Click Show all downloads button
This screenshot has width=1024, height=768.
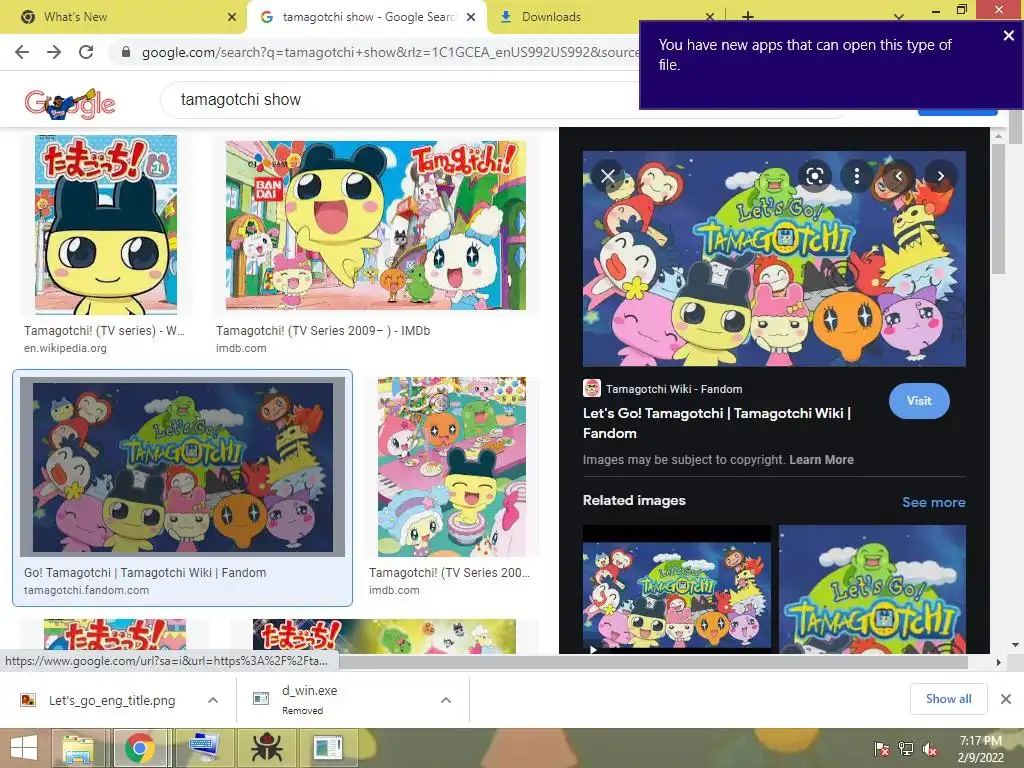pyautogui.click(x=948, y=699)
